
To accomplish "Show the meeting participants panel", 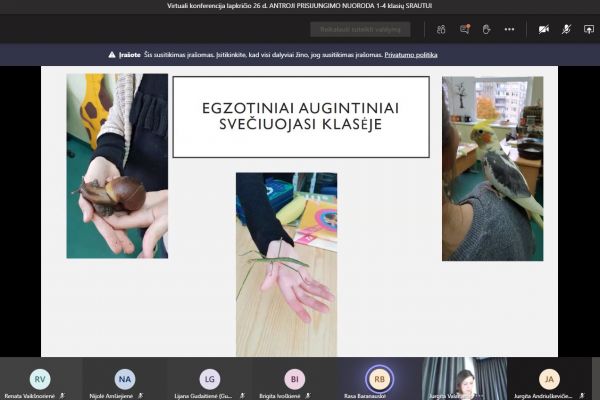I will click(x=441, y=29).
